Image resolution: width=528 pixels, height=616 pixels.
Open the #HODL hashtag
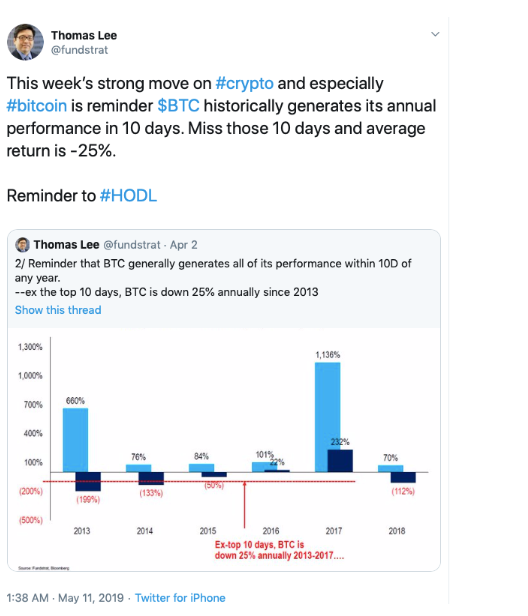click(128, 196)
